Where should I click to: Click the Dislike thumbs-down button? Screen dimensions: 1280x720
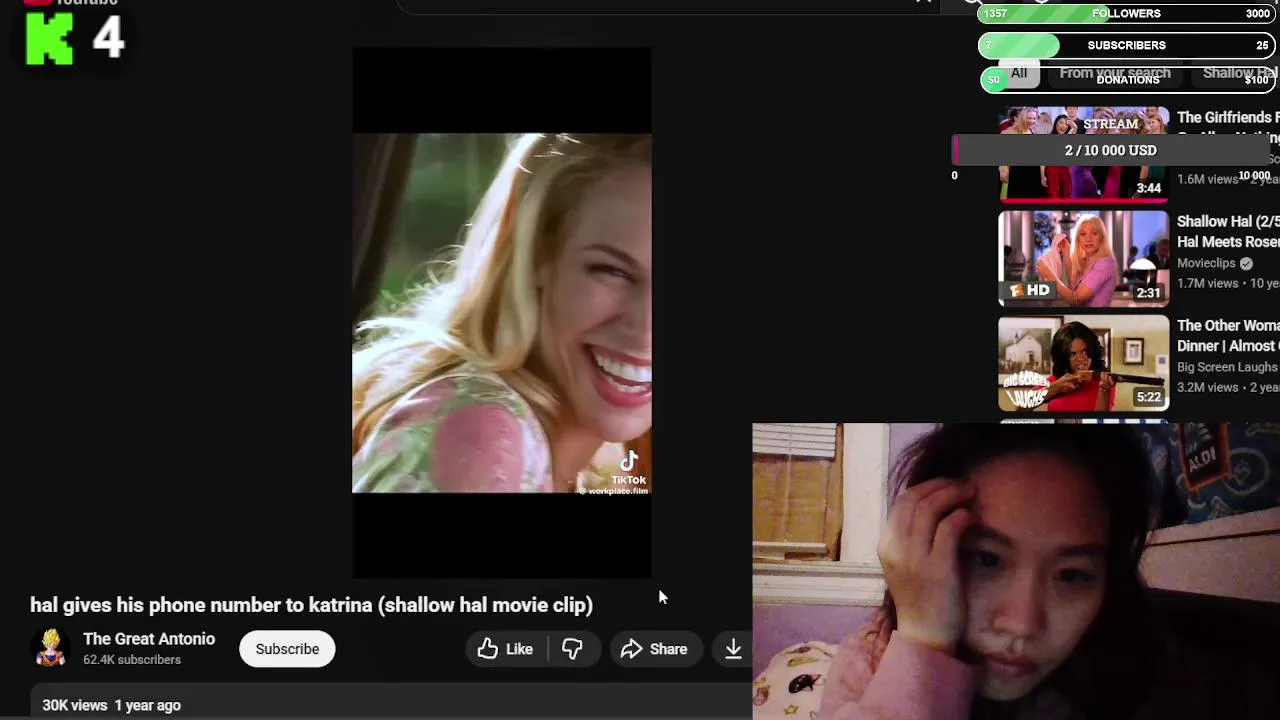pos(574,649)
